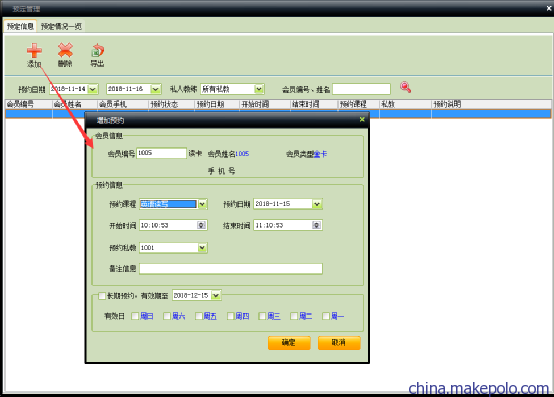This screenshot has width=554, height=397.
Task: Open the 预约日期 2018-11-15 dropdown
Action: point(317,204)
